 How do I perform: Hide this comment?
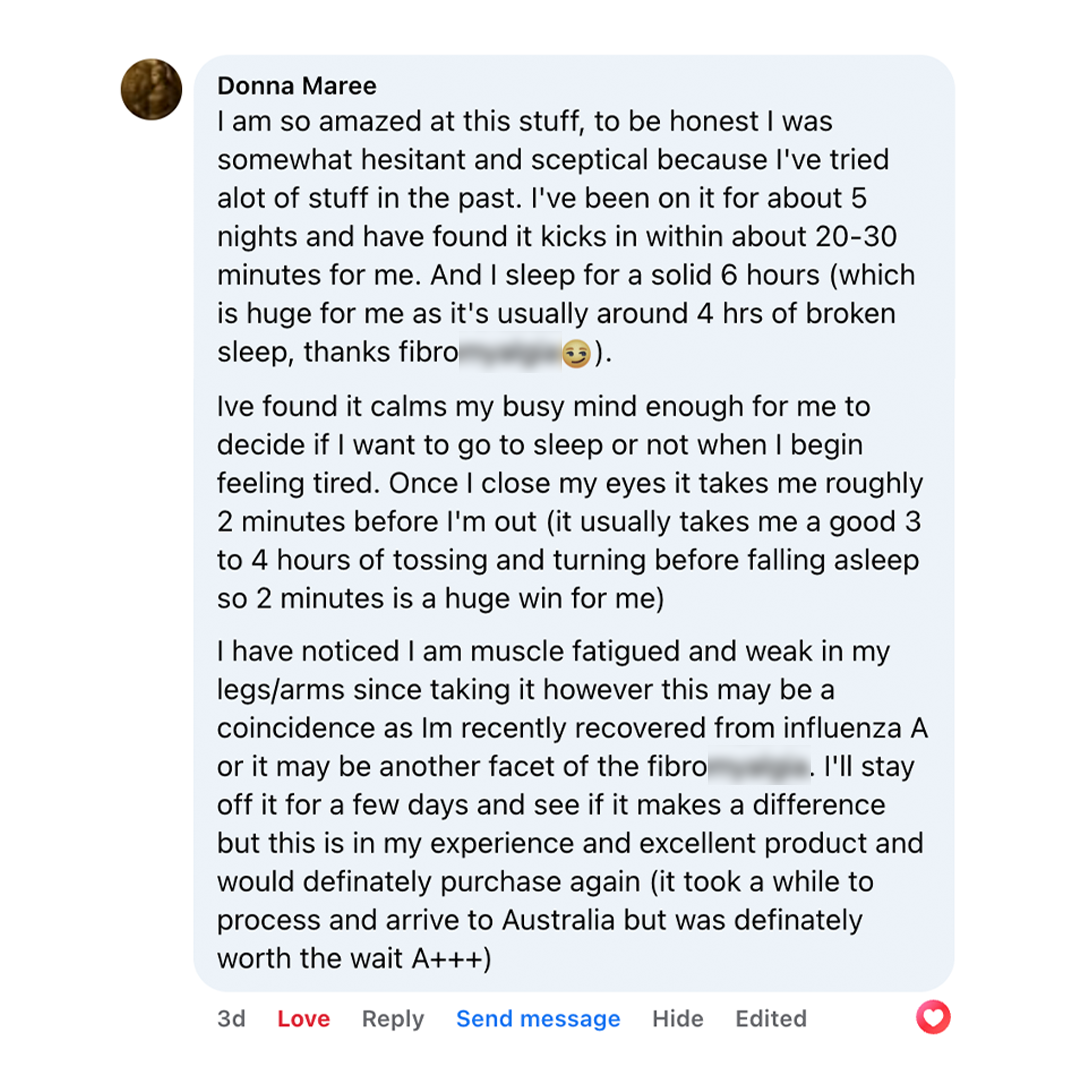(x=678, y=1019)
